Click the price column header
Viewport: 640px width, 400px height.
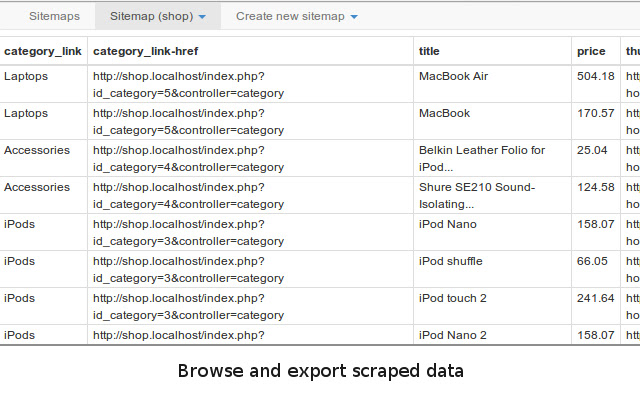(x=591, y=51)
